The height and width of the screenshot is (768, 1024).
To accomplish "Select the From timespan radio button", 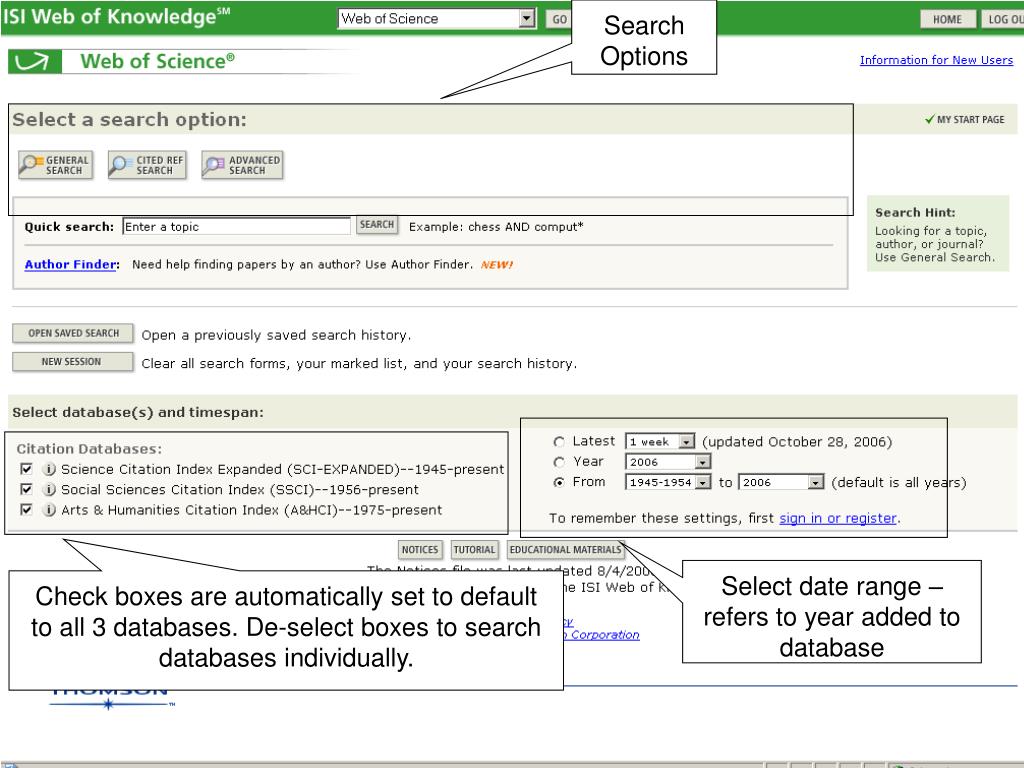I will click(x=559, y=483).
